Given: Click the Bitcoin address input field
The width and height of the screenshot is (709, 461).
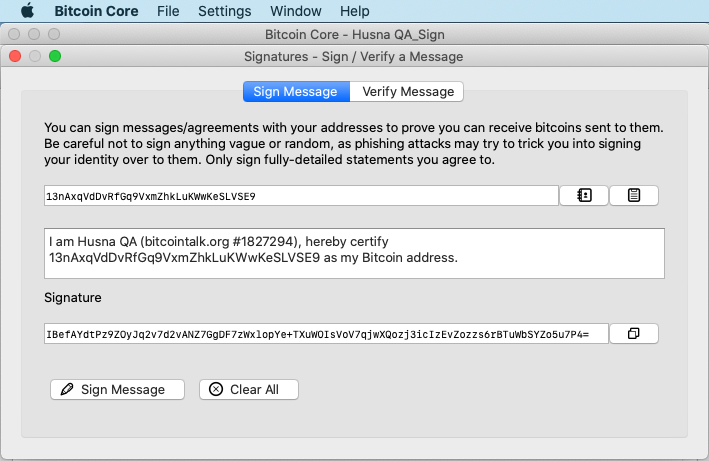Looking at the screenshot, I should pos(301,196).
